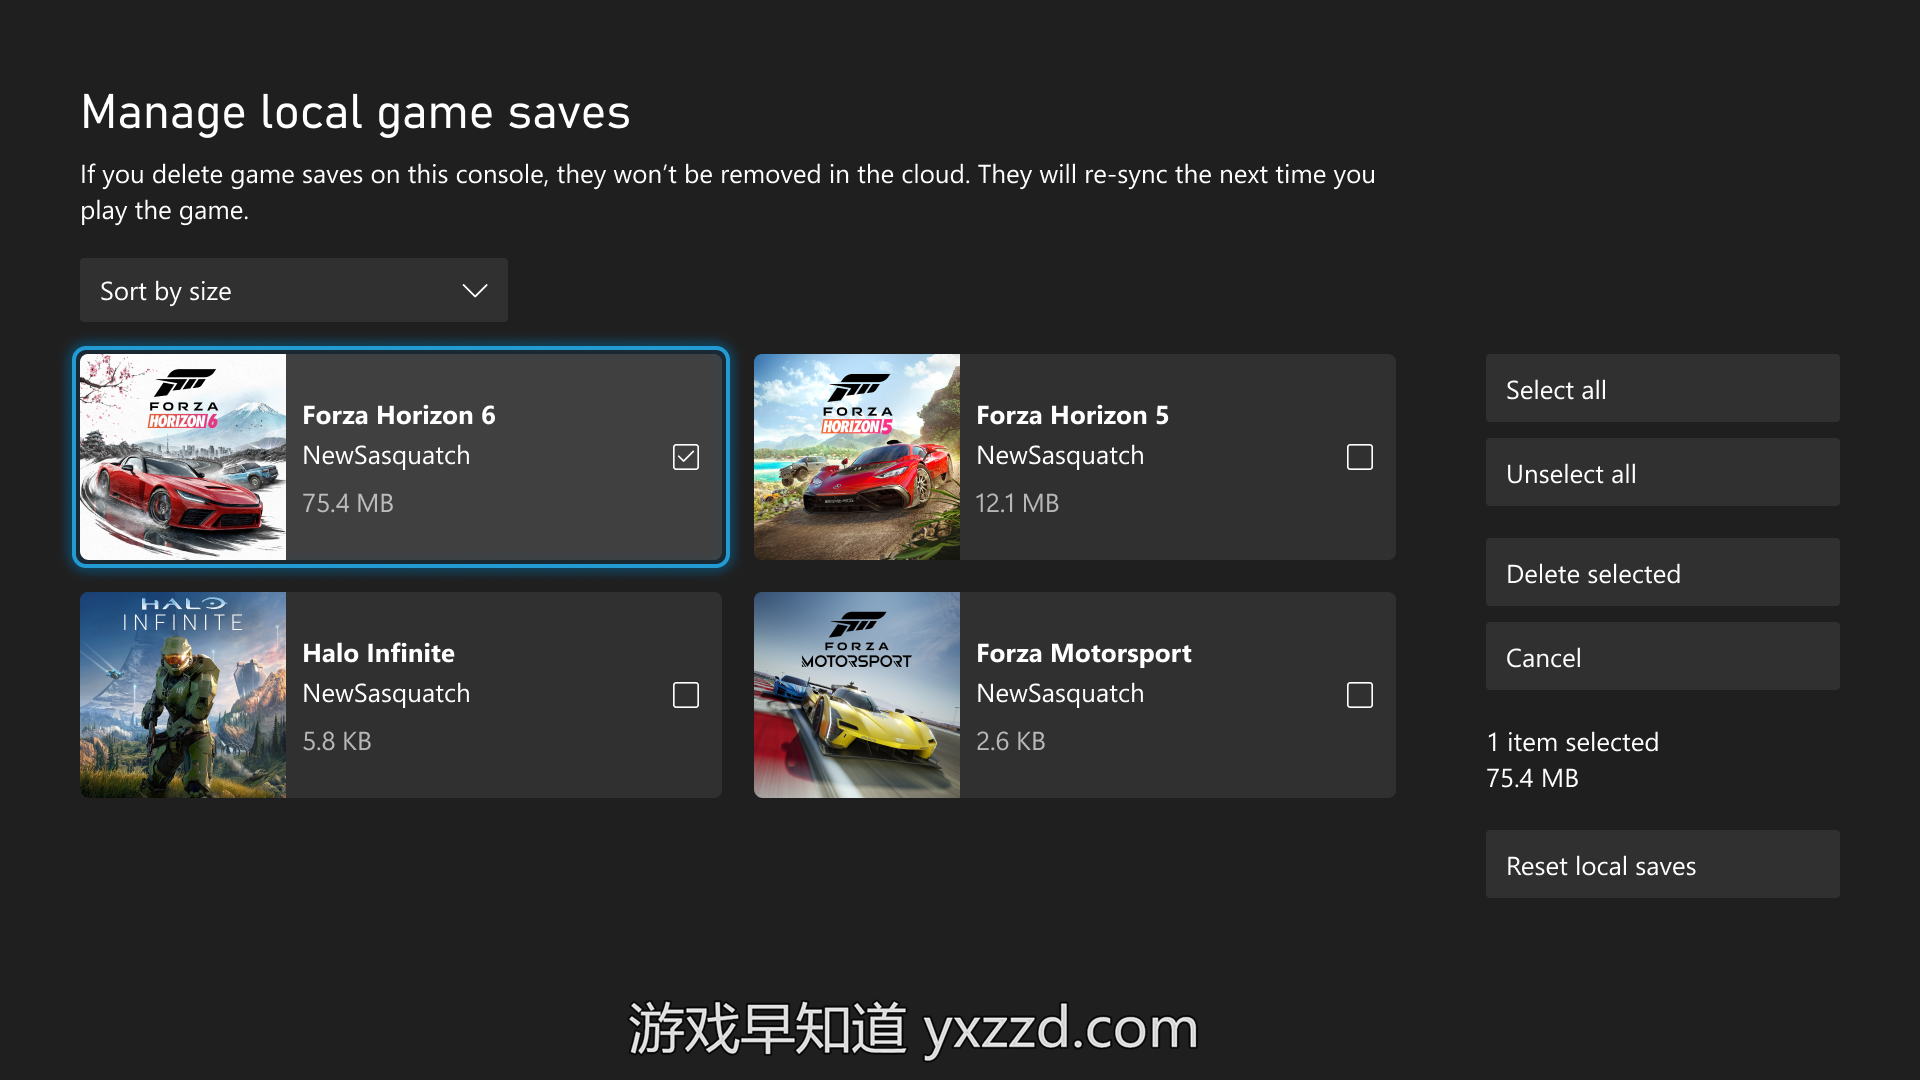Click Reset local saves
This screenshot has height=1080, width=1920.
[x=1662, y=864]
